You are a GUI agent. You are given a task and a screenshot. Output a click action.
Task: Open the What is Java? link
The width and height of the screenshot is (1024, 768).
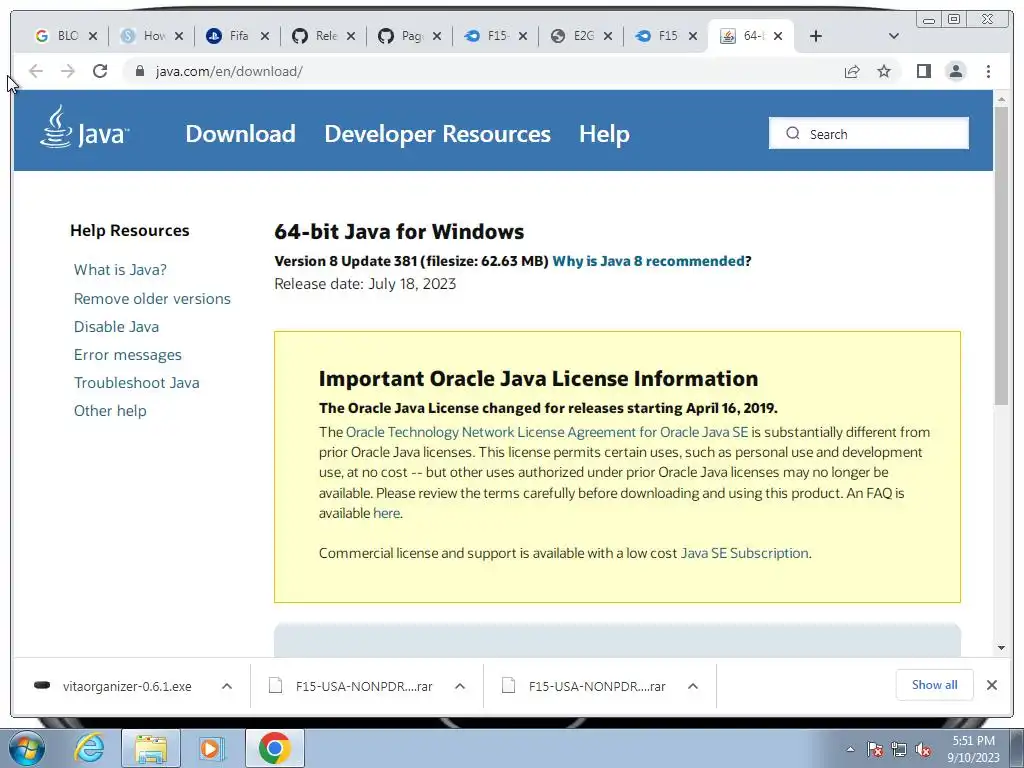120,270
